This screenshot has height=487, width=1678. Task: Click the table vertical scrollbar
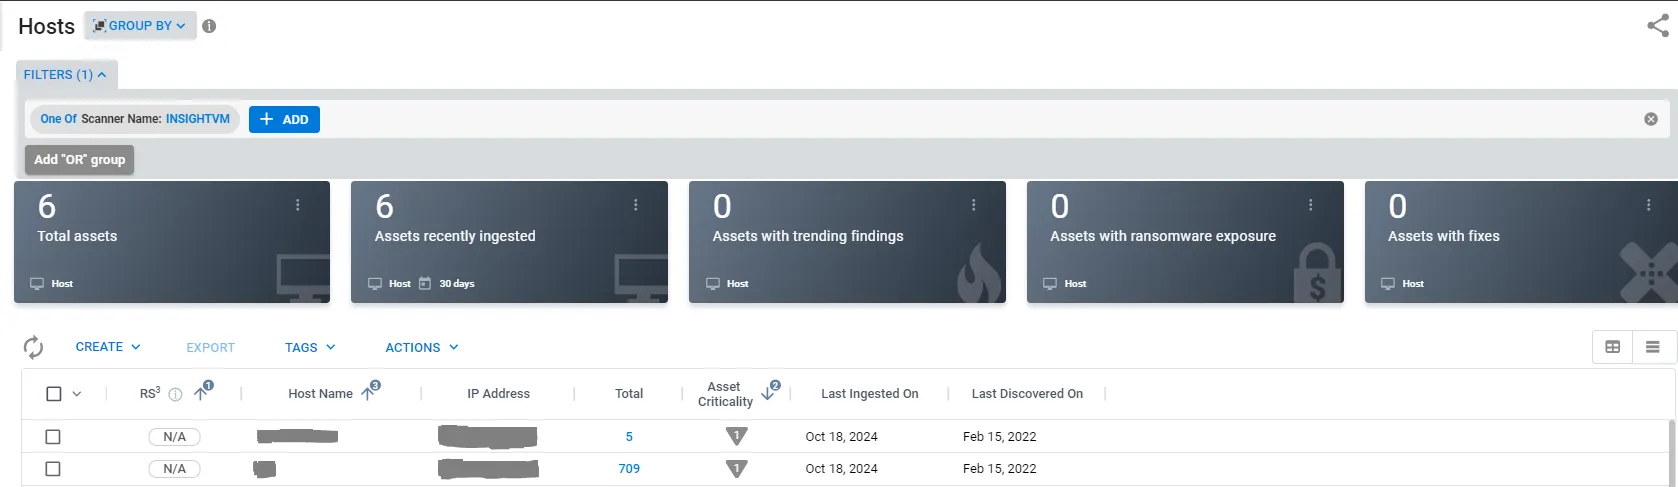(1670, 453)
